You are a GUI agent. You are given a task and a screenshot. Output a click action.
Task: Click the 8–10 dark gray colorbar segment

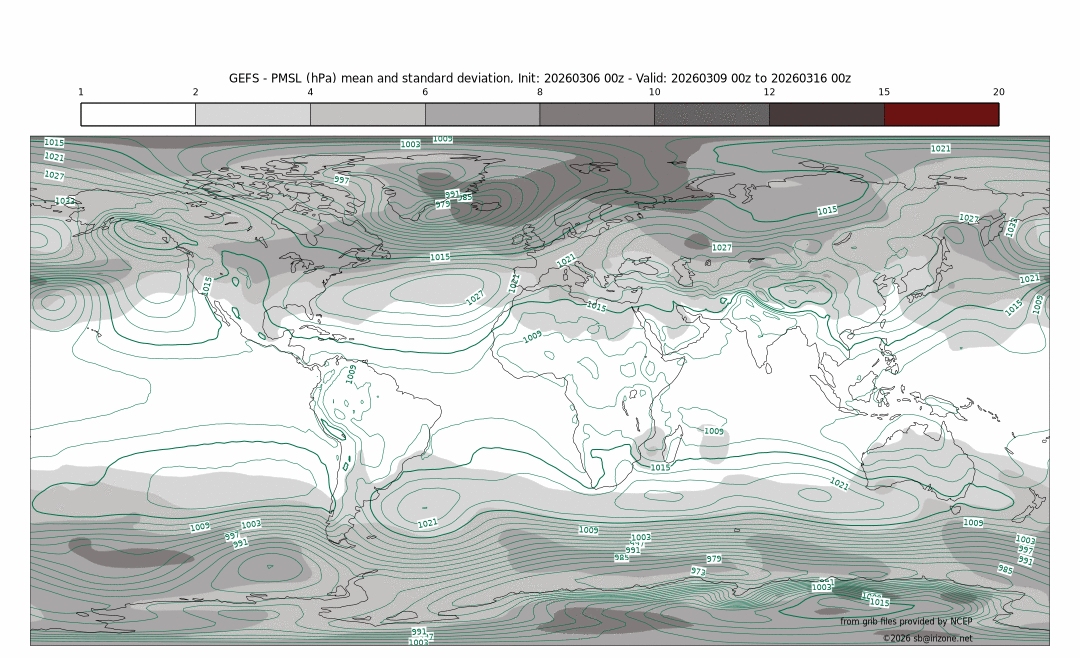pyautogui.click(x=597, y=114)
